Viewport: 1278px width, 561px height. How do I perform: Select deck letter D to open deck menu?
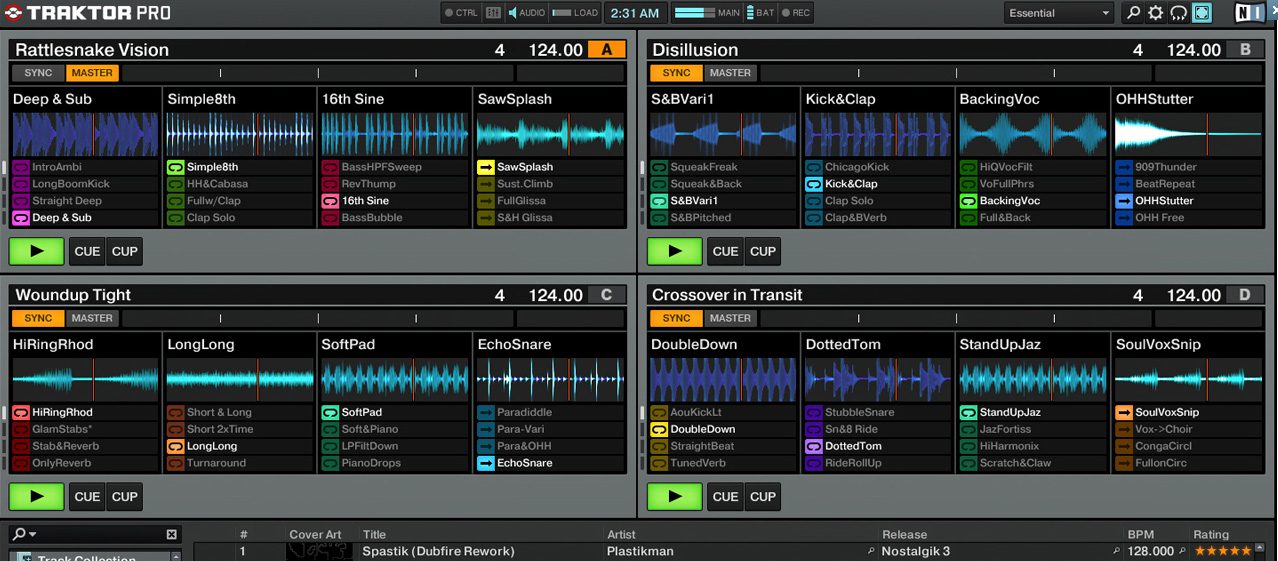click(x=1245, y=295)
